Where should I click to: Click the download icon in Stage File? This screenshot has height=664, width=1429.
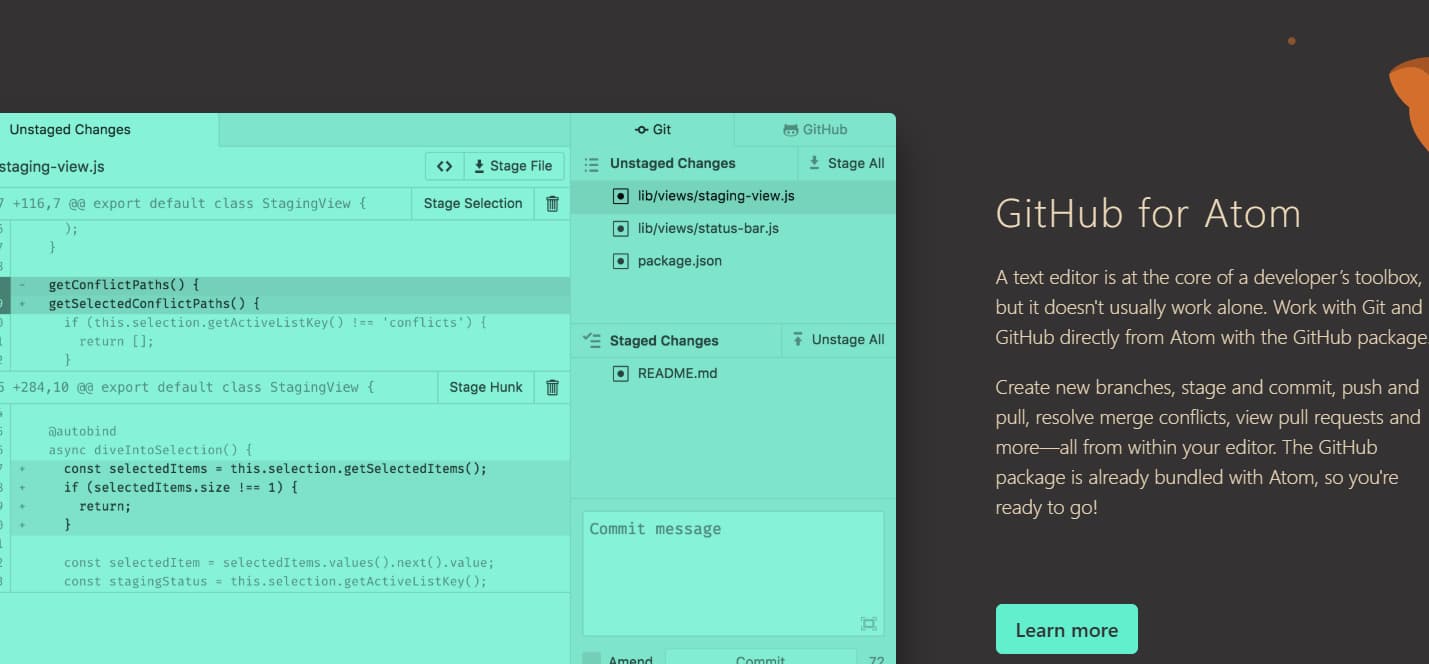(x=479, y=166)
